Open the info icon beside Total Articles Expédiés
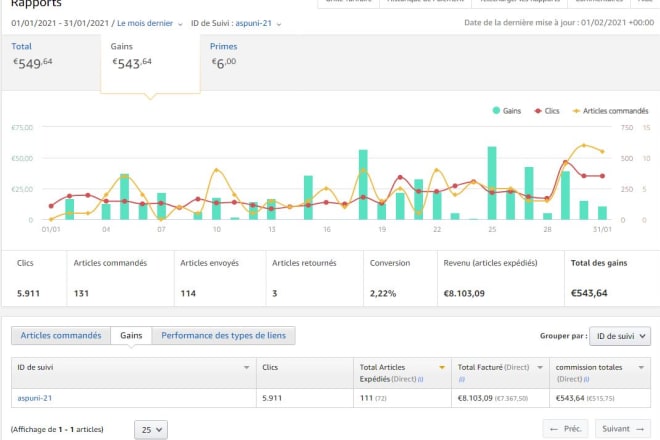 pos(420,379)
